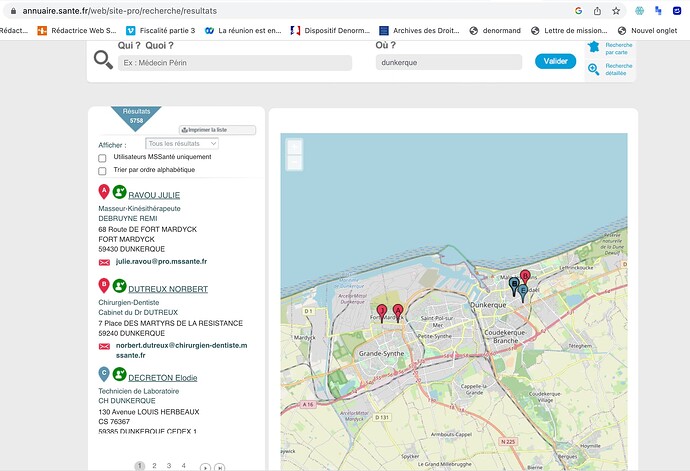This screenshot has height=471, width=690.
Task: Click Technicien de Laboratoire profession text
Action: [x=139, y=391]
